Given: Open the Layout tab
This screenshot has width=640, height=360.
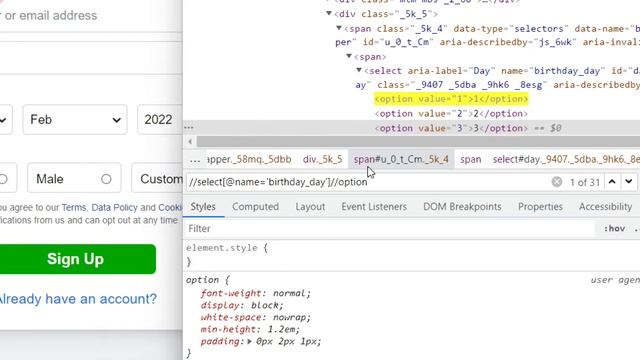Looking at the screenshot, I should [x=310, y=207].
